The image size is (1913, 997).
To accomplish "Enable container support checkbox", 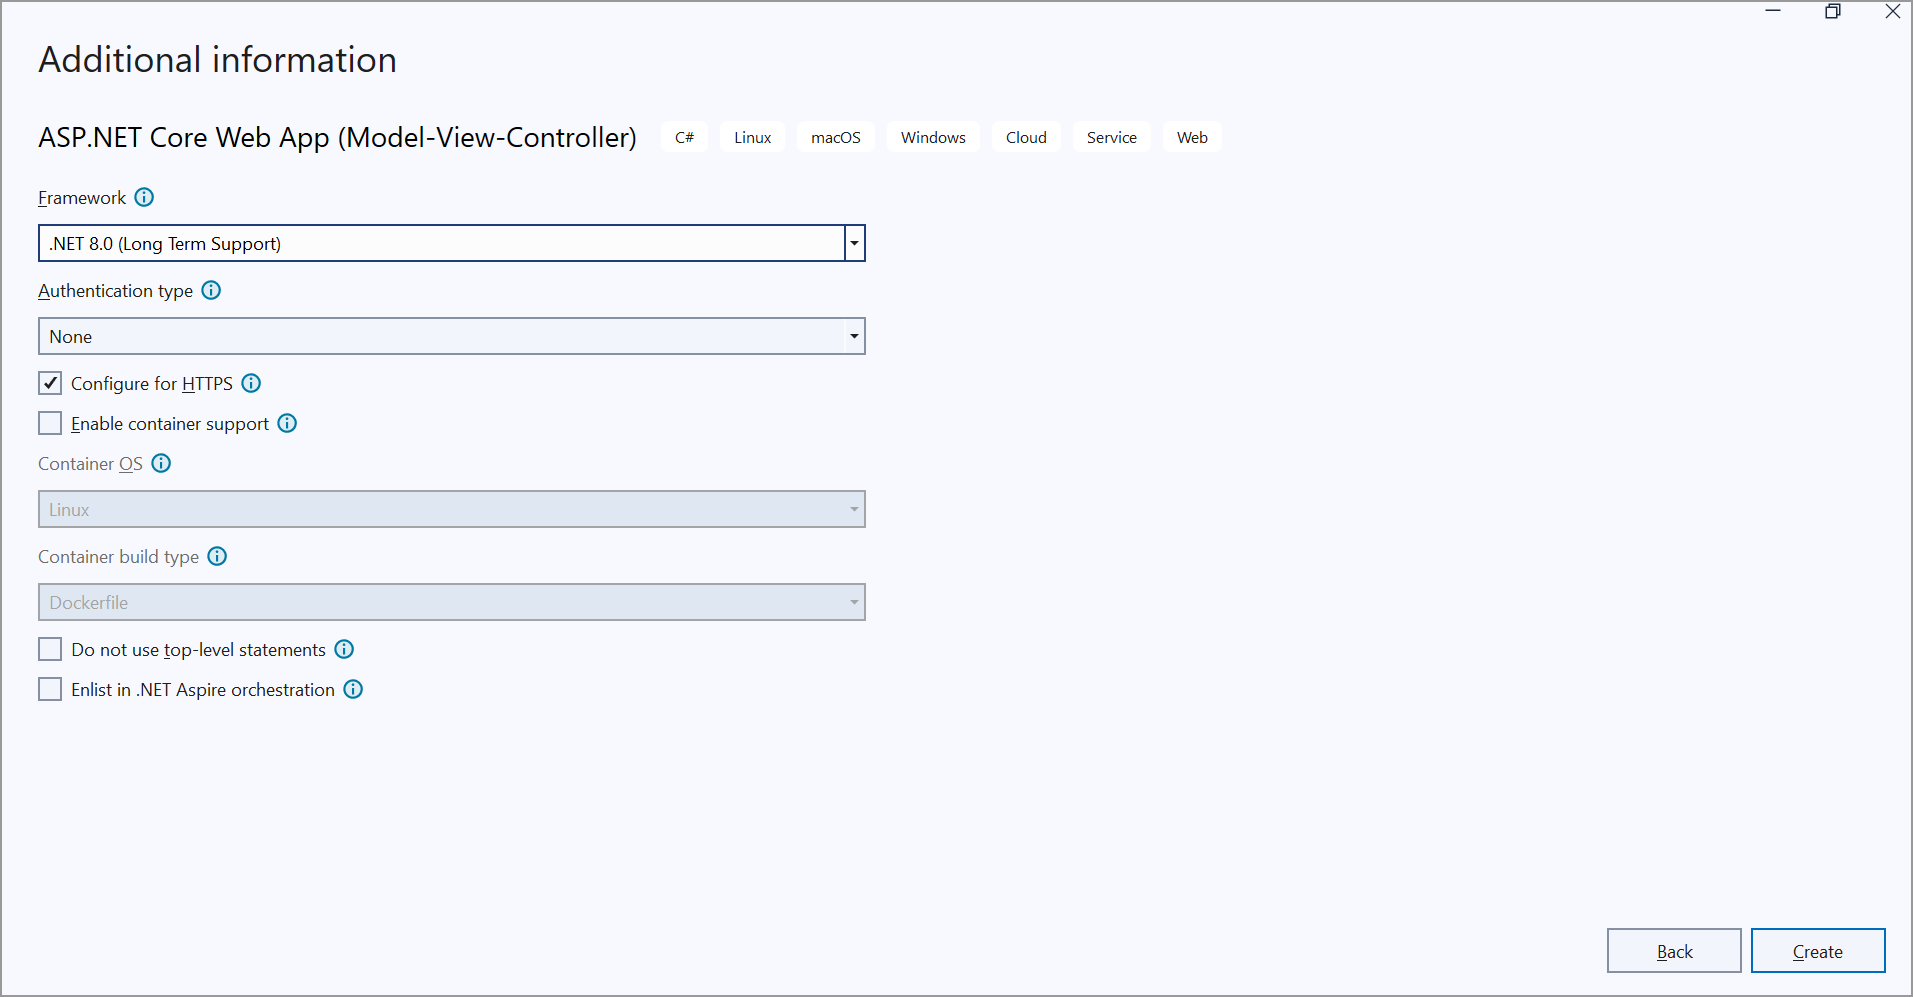I will point(50,423).
